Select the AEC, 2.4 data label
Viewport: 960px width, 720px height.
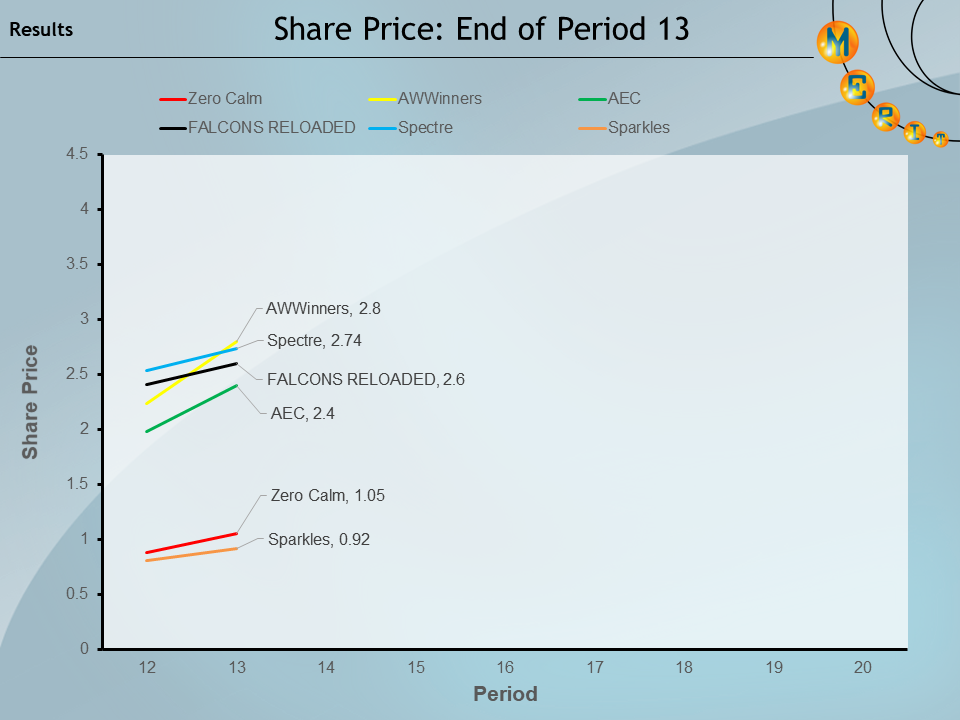[302, 412]
